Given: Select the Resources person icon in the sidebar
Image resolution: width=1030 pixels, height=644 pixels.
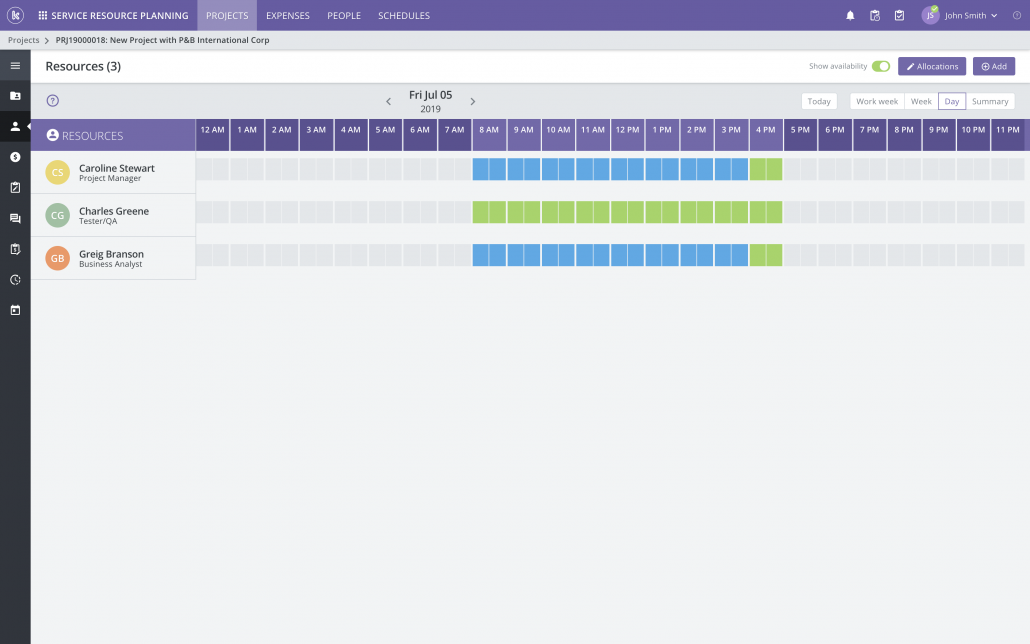Looking at the screenshot, I should [x=15, y=126].
